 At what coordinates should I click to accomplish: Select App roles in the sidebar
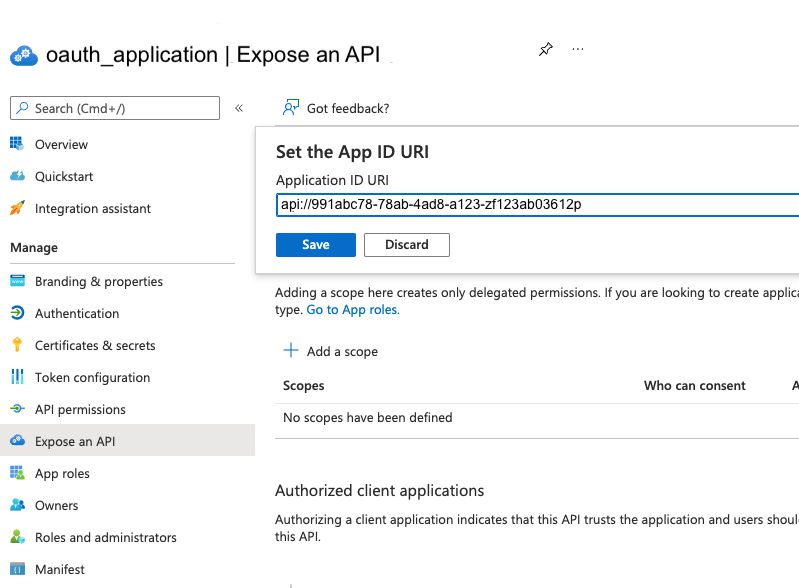pos(62,473)
